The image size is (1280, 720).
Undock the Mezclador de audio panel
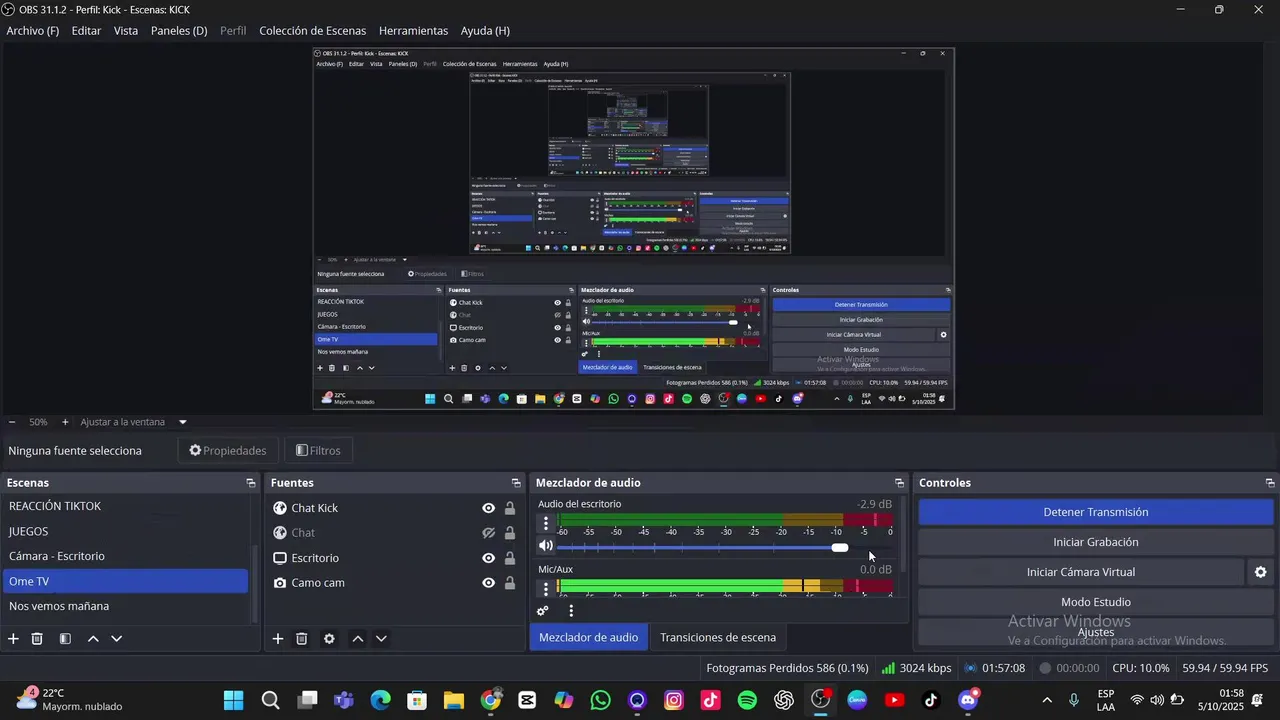point(899,483)
